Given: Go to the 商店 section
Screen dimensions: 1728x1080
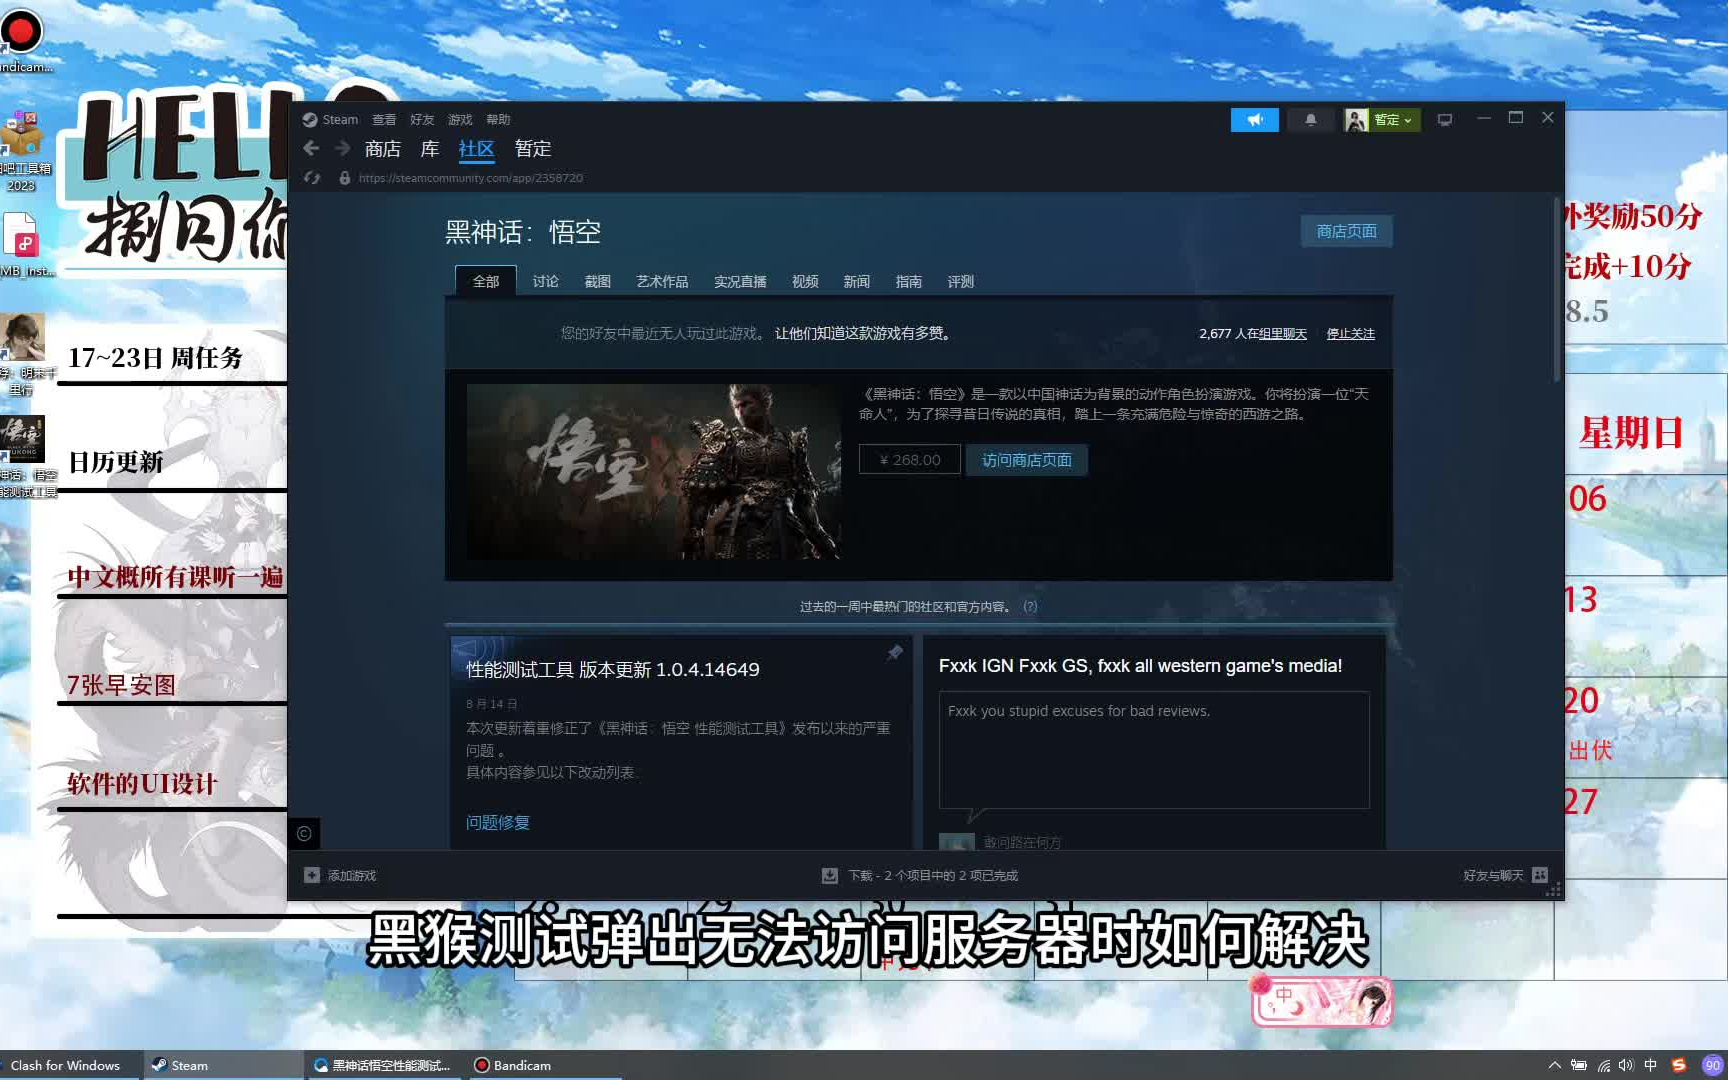Looking at the screenshot, I should [383, 149].
